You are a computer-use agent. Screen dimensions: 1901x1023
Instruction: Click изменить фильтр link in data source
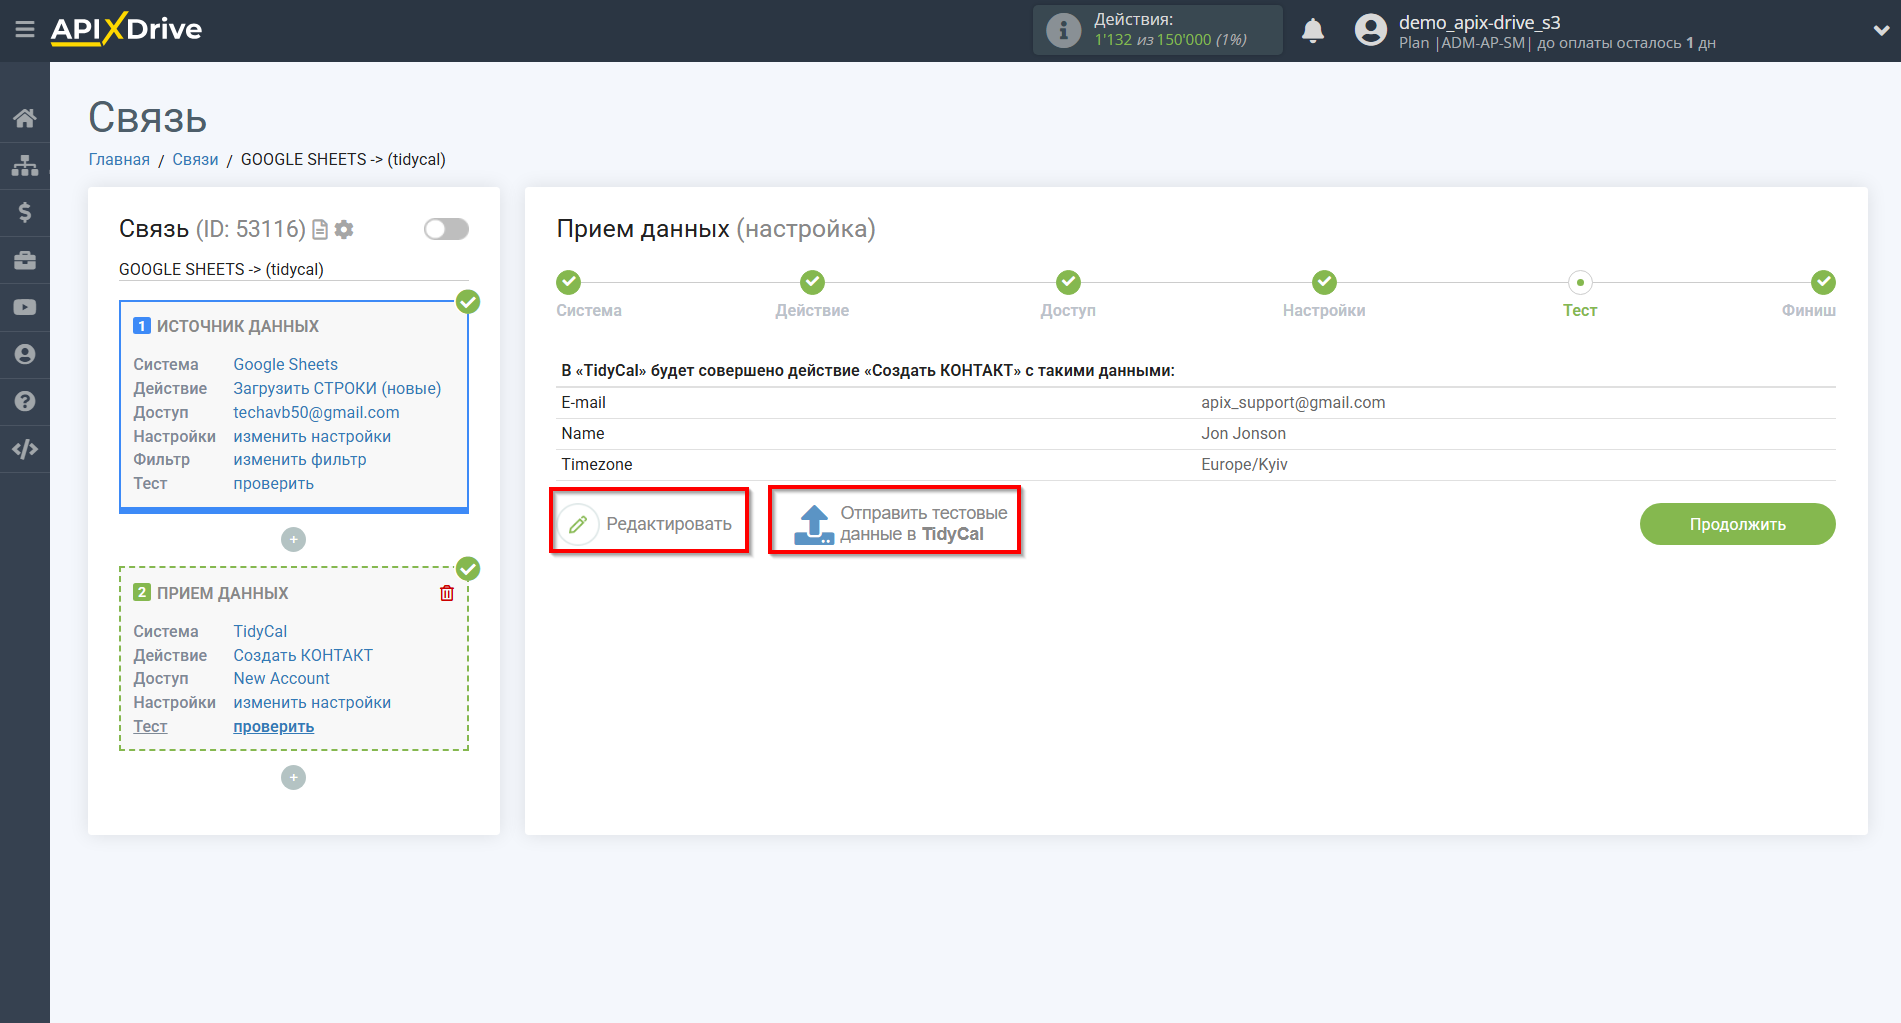click(x=300, y=460)
